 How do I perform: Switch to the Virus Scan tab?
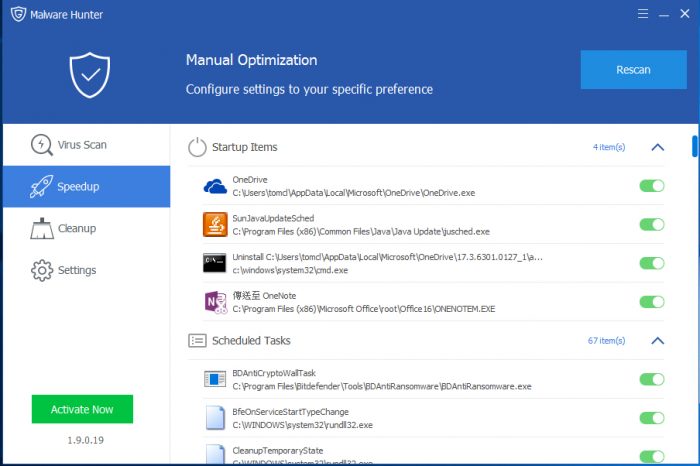tap(82, 145)
